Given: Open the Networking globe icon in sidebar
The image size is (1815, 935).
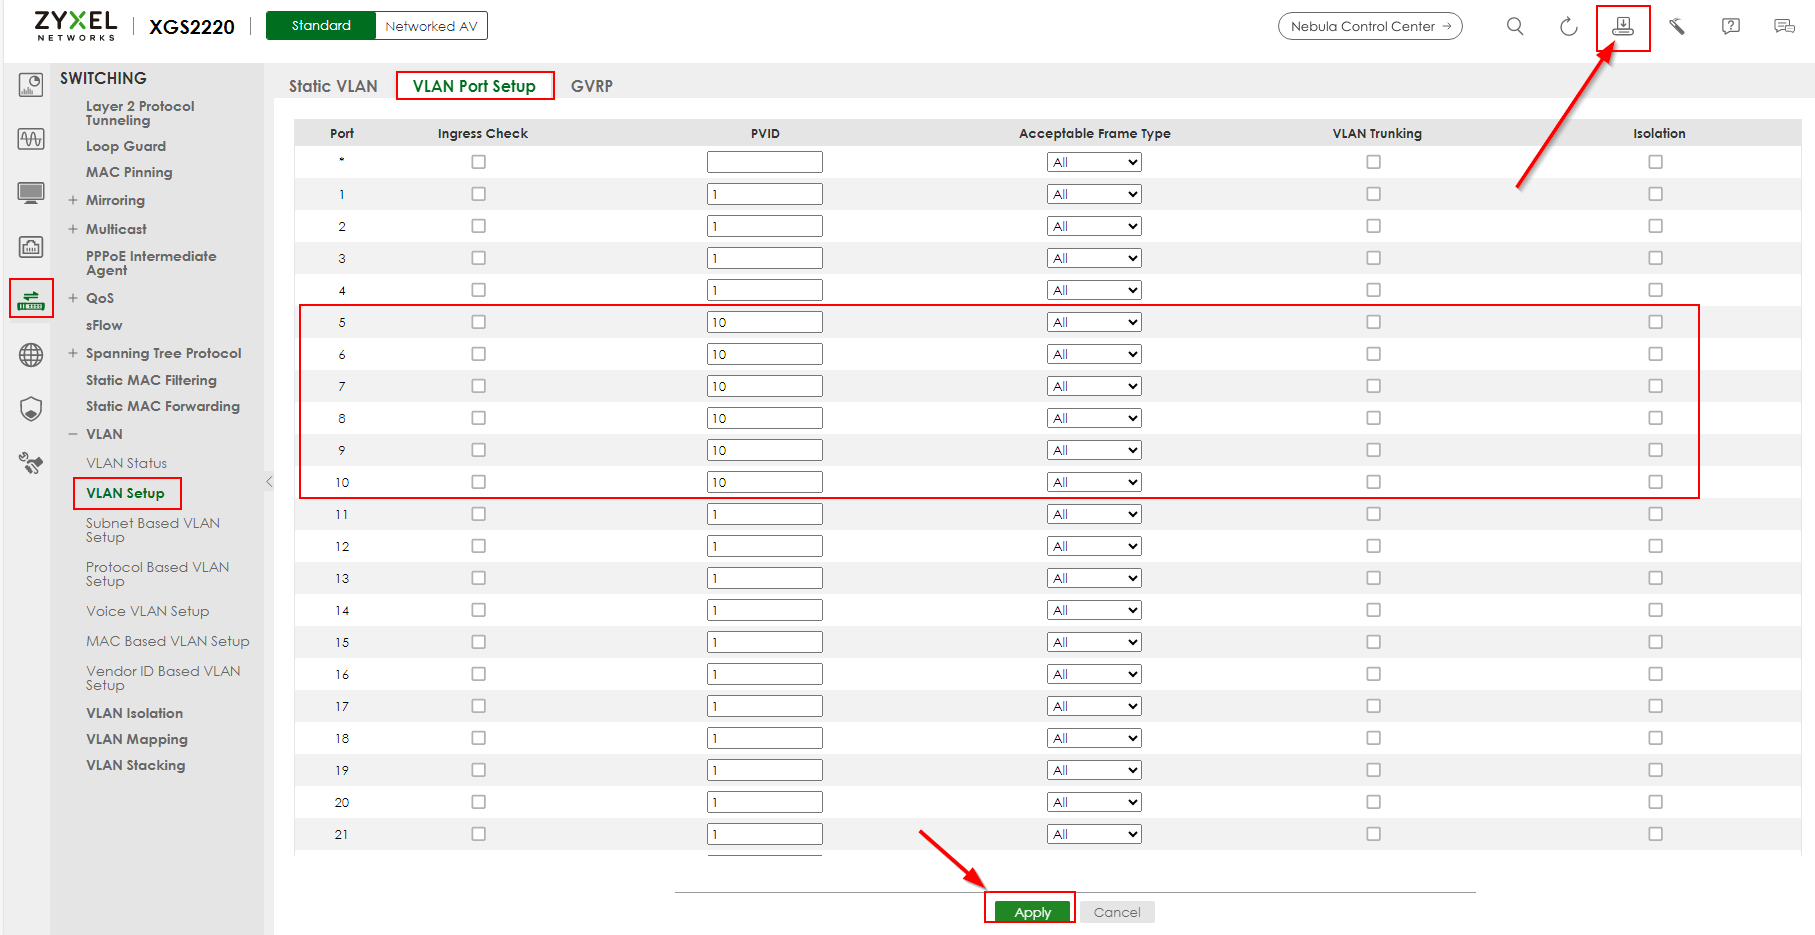Looking at the screenshot, I should (30, 354).
